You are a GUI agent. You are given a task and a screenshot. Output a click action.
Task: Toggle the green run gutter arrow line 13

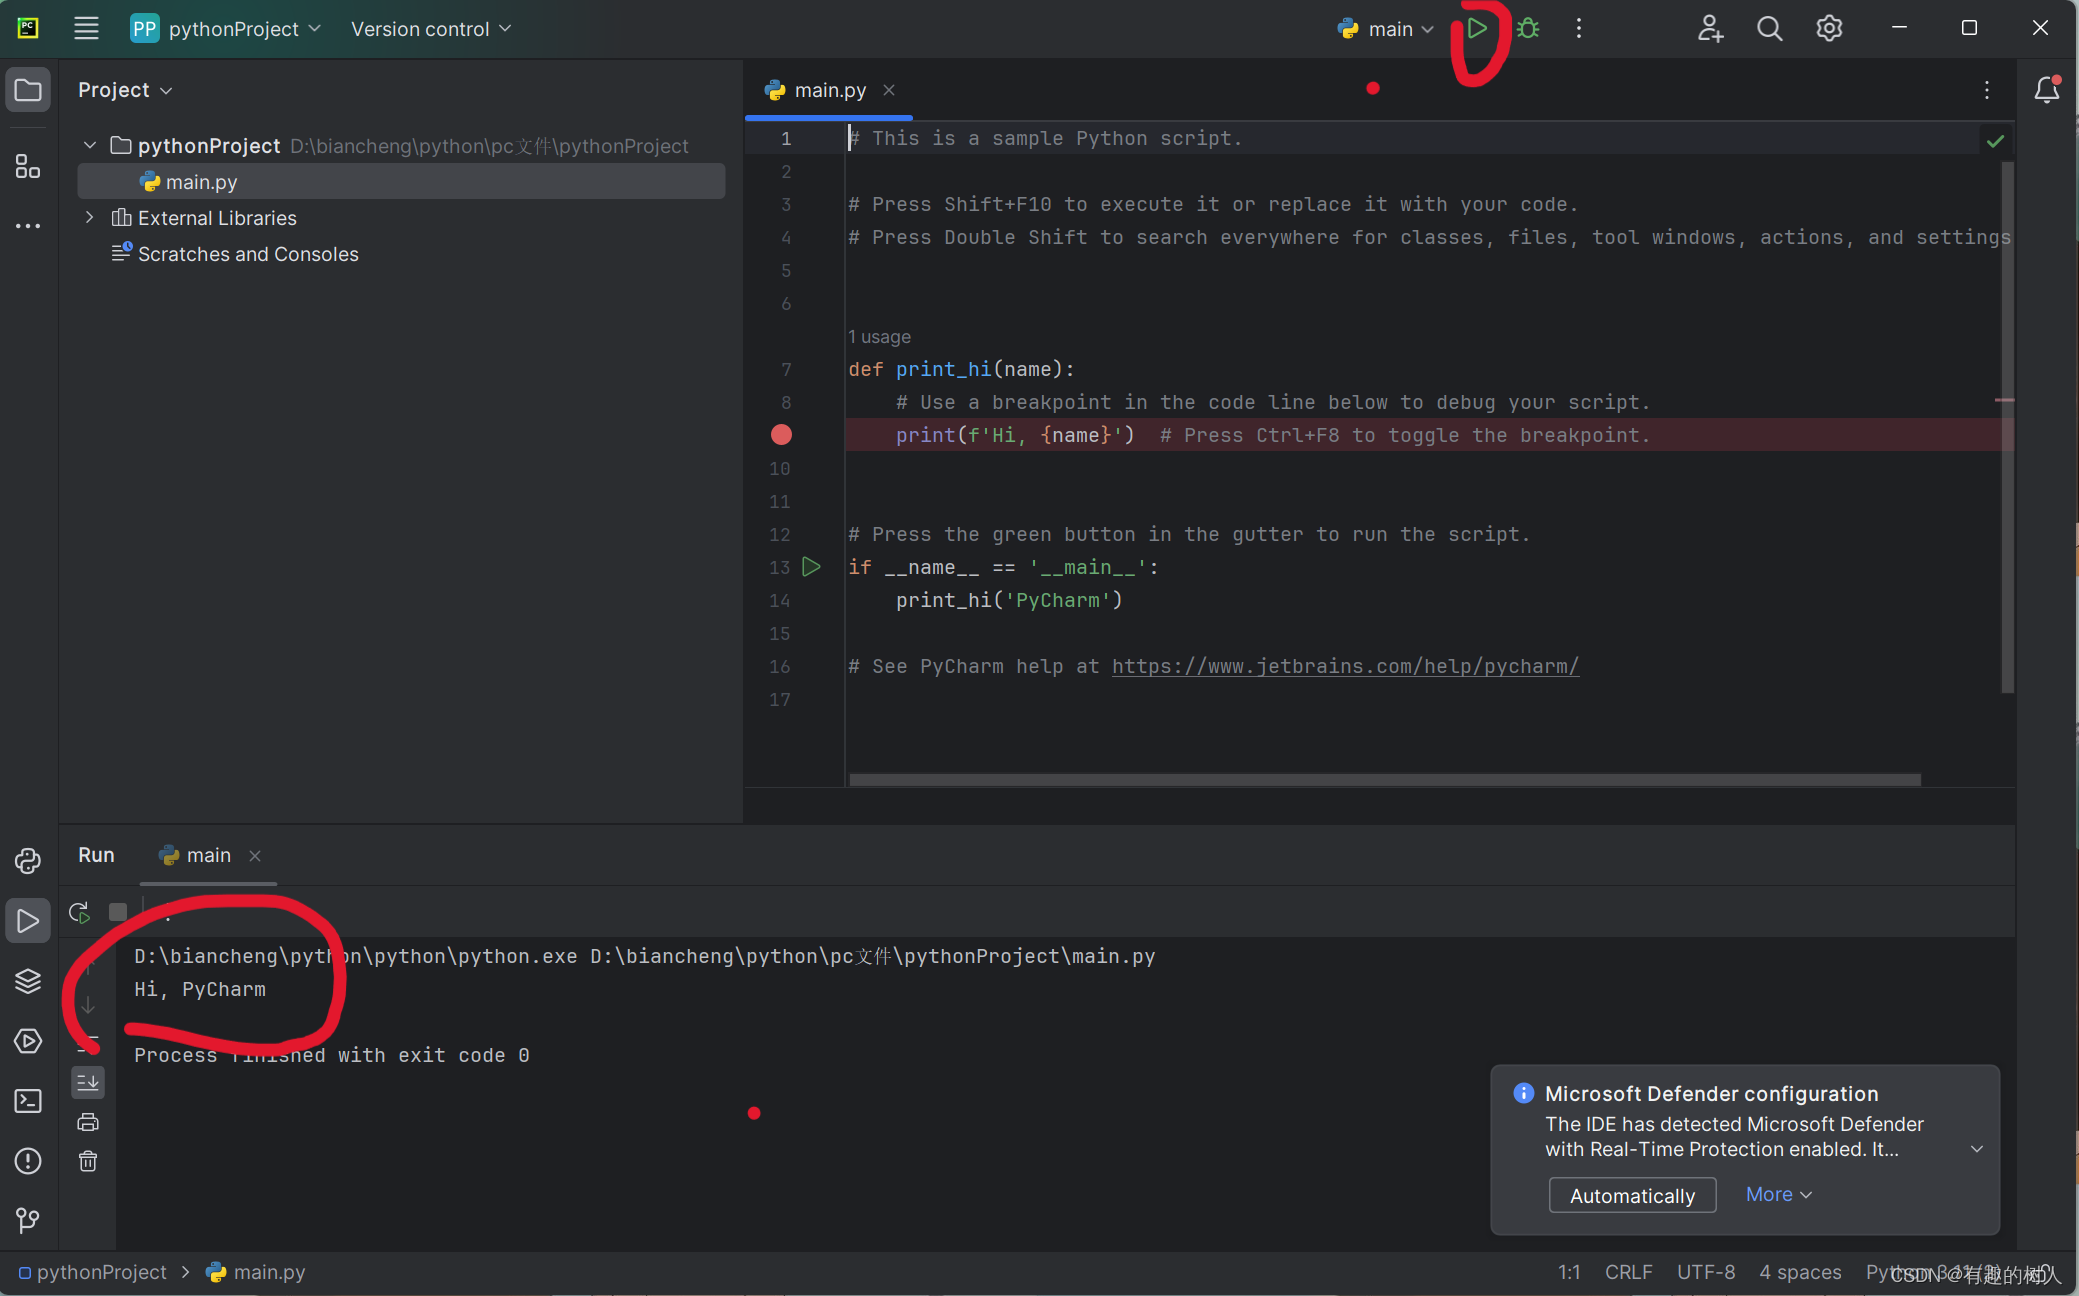pos(810,566)
